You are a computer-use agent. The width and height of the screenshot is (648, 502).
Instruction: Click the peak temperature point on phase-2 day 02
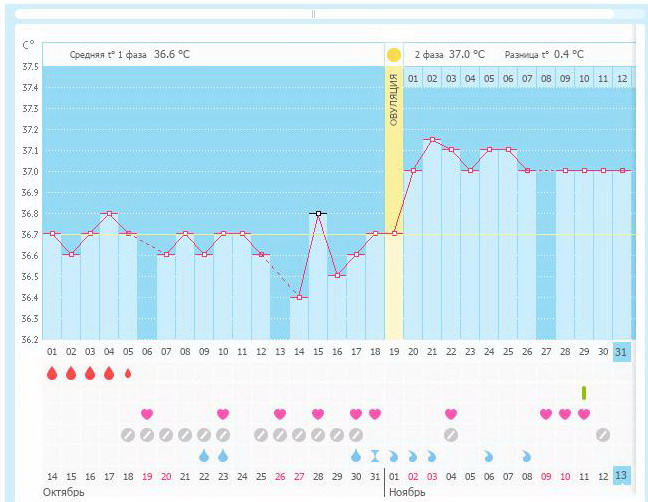pos(432,140)
